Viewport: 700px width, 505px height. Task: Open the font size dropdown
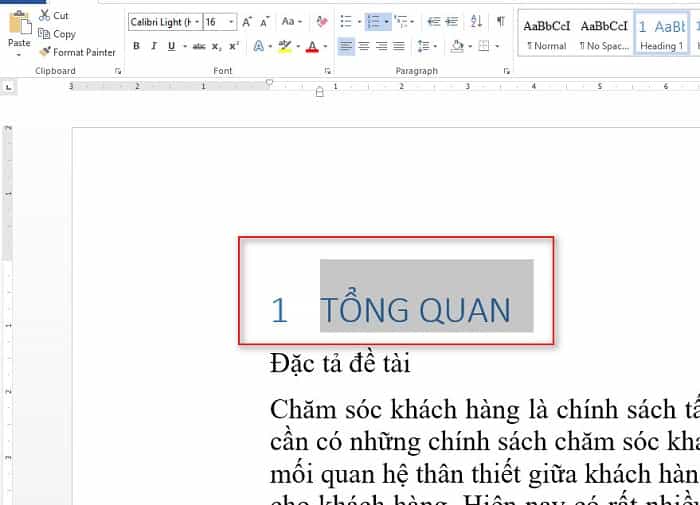coord(232,21)
